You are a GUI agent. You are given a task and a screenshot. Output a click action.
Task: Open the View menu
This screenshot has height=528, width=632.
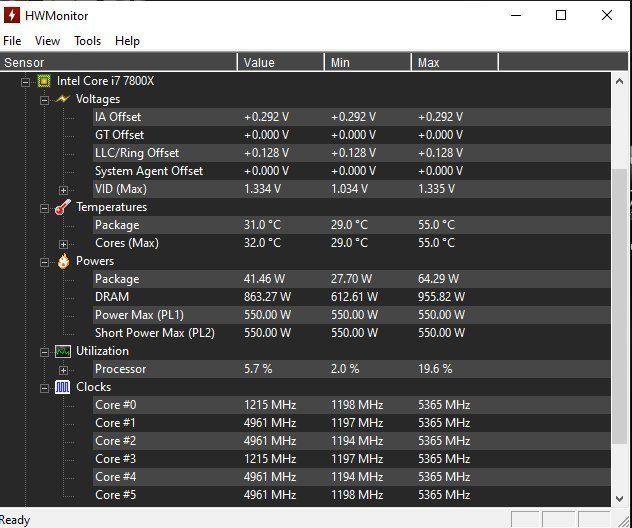47,41
